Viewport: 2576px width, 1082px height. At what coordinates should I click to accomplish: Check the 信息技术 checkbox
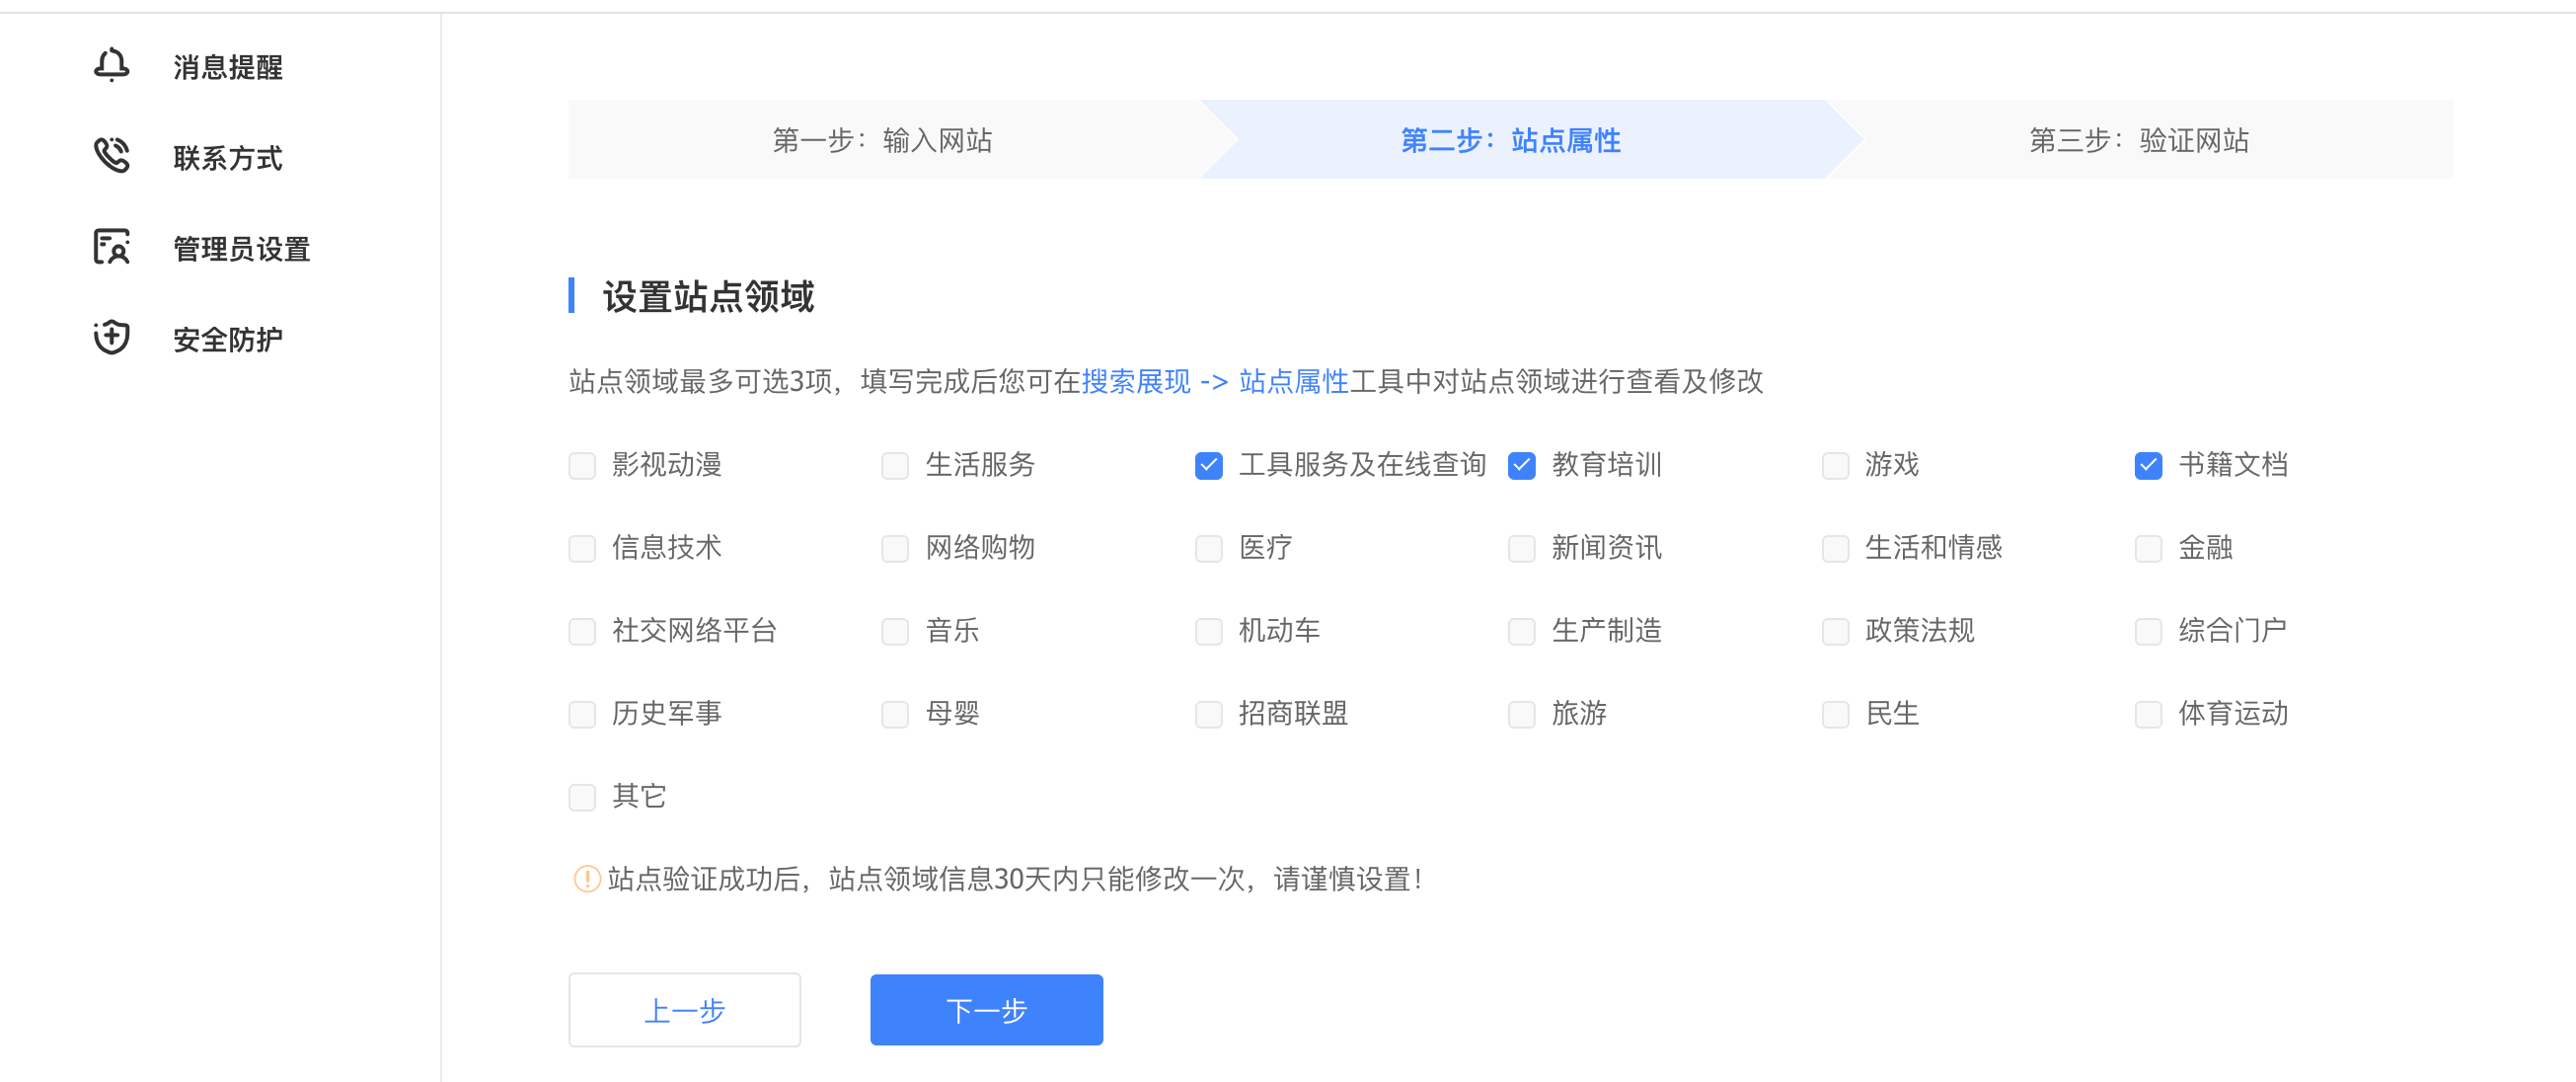pos(582,549)
